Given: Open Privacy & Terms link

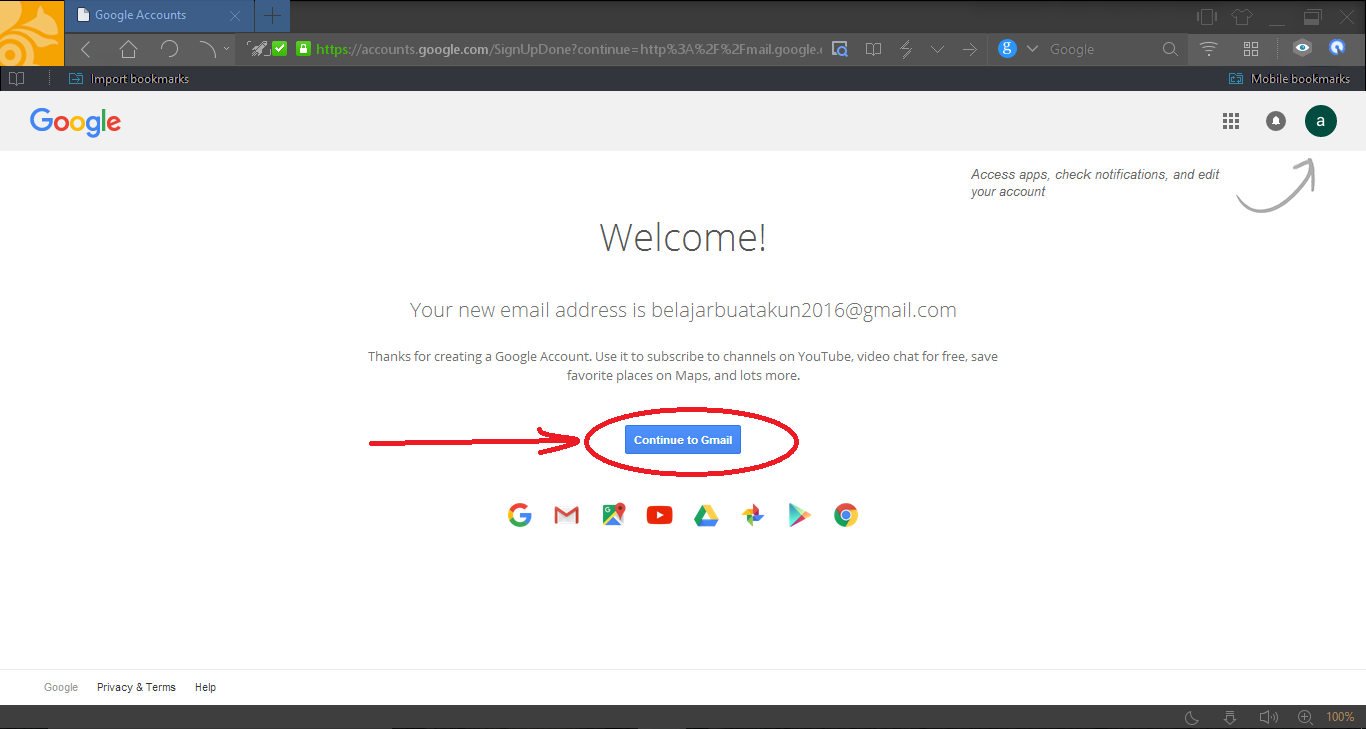Looking at the screenshot, I should (x=136, y=687).
